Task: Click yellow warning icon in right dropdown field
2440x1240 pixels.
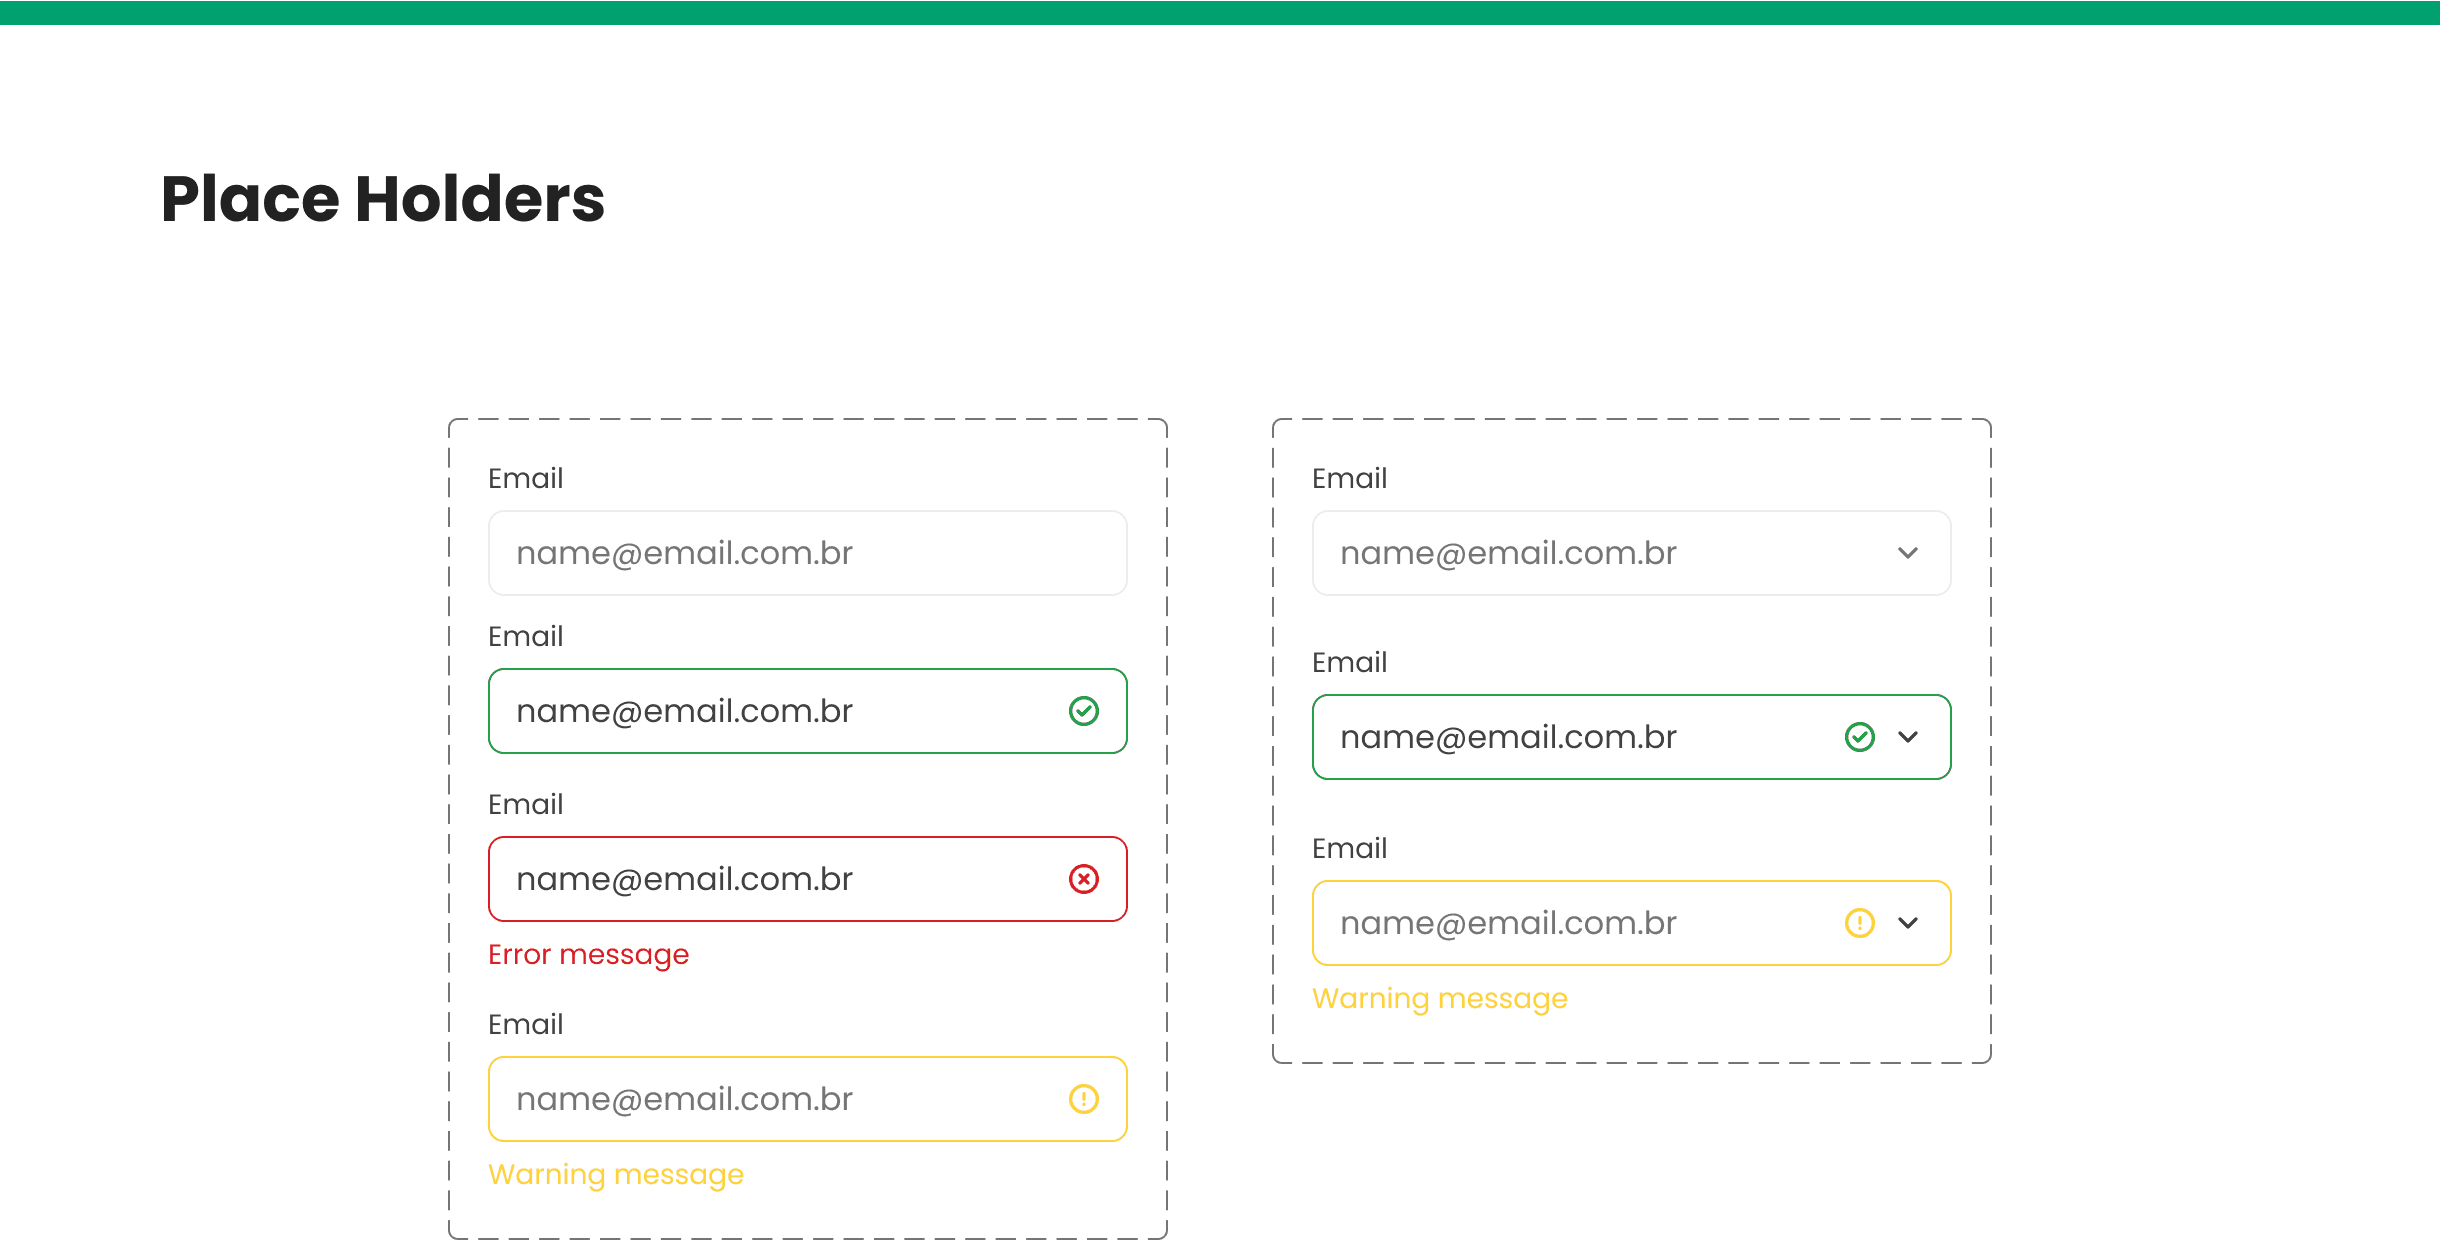Action: point(1859,923)
